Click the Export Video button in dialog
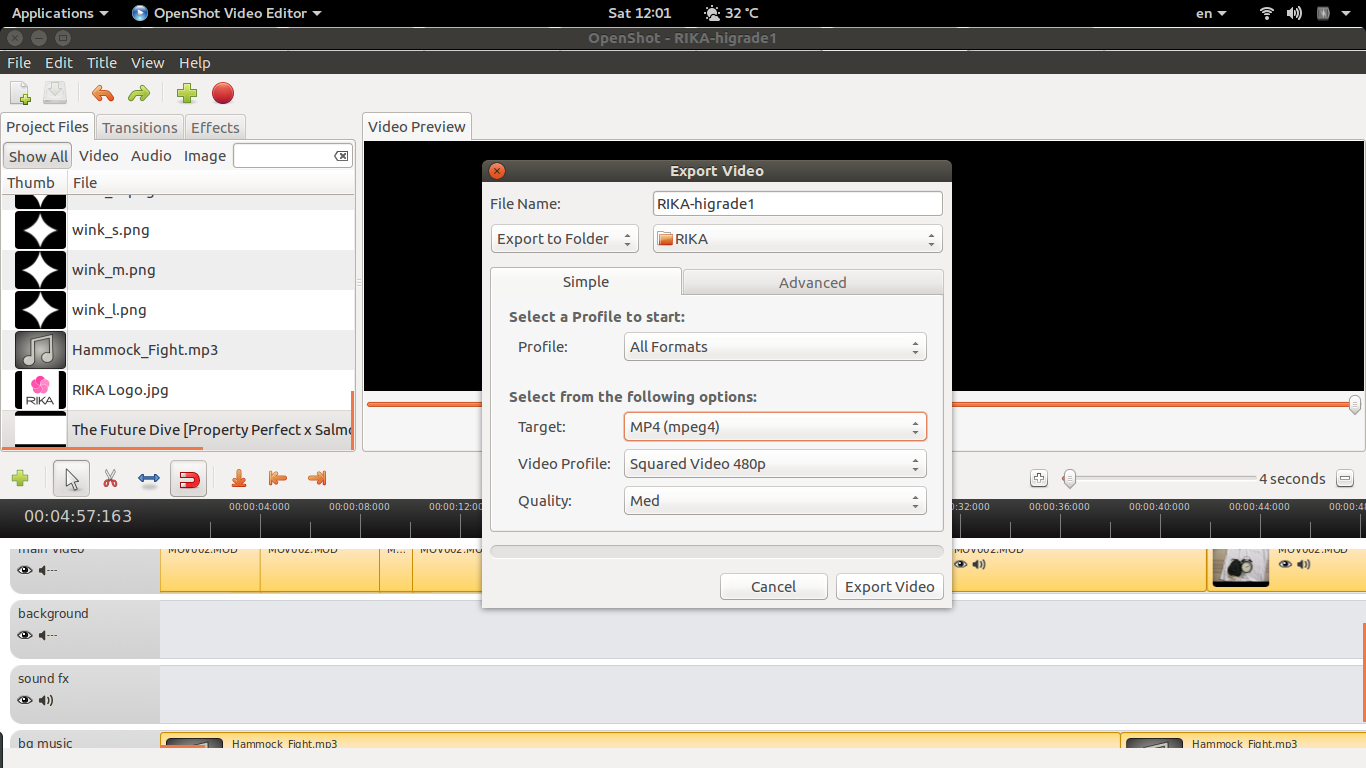 click(889, 587)
